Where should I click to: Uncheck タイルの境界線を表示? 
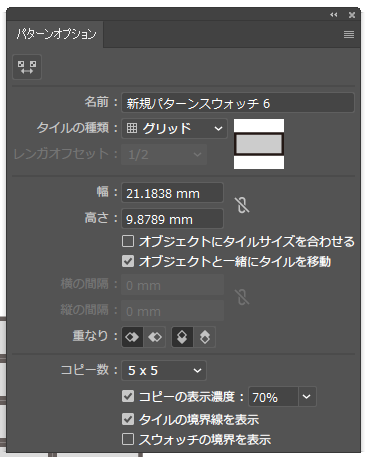point(128,419)
